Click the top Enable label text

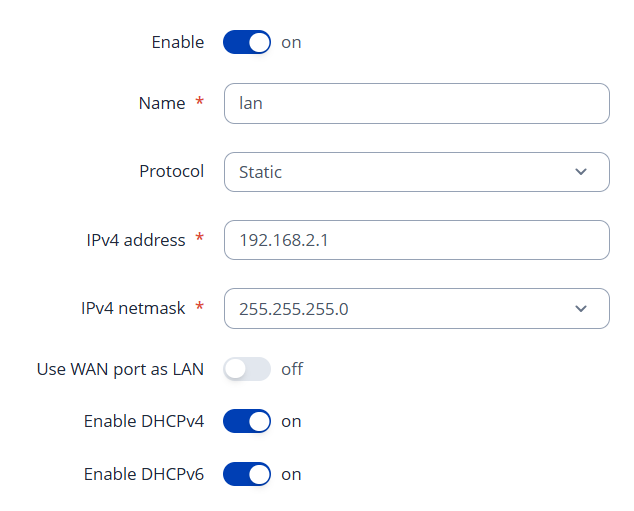[x=177, y=42]
